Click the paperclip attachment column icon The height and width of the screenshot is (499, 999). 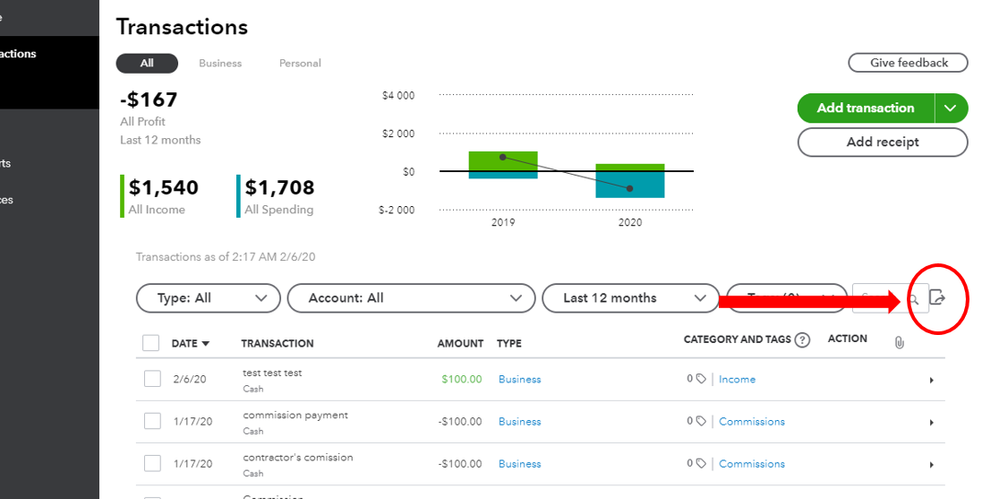coord(899,342)
